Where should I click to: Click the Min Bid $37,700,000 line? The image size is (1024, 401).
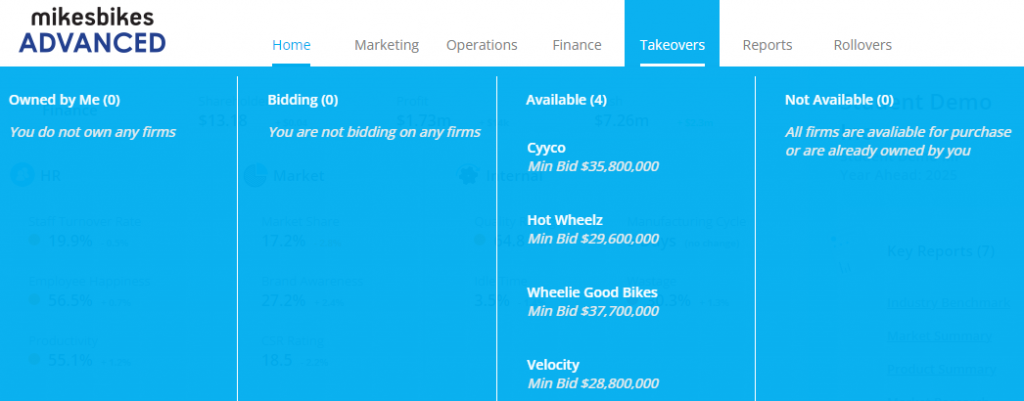click(593, 311)
